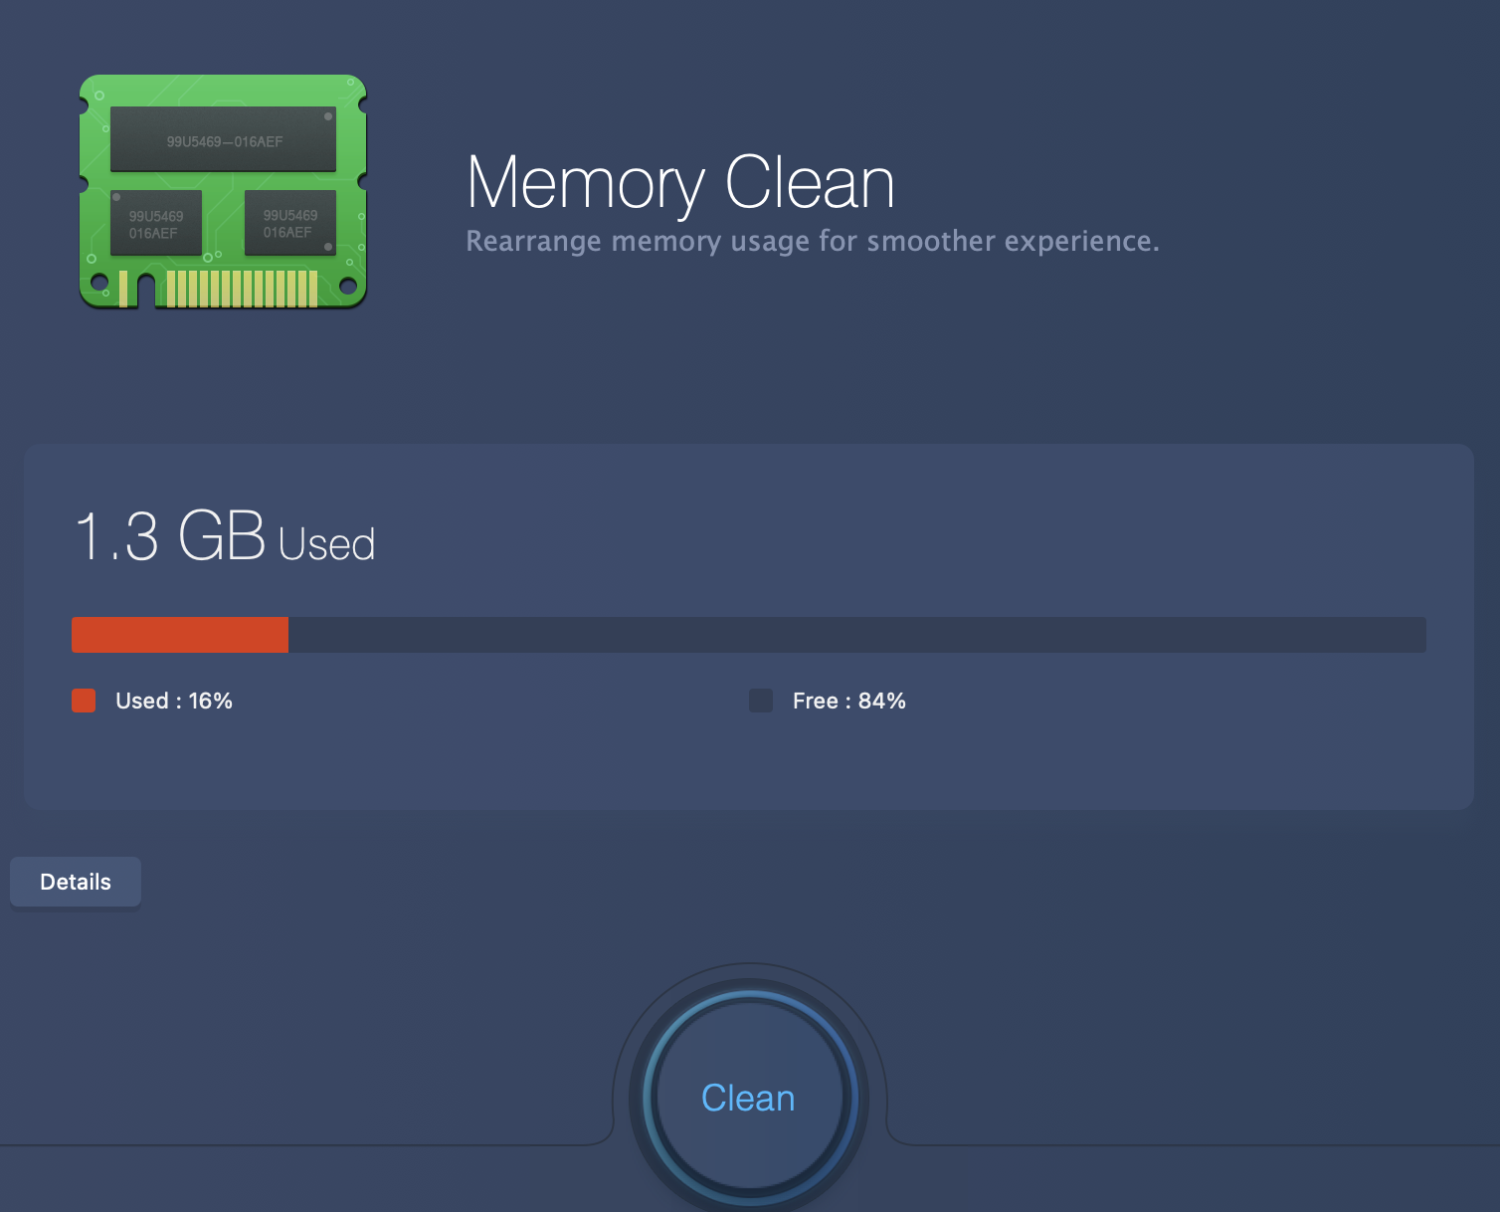Click the red used portion of memory bar
This screenshot has height=1212, width=1500.
coord(180,635)
